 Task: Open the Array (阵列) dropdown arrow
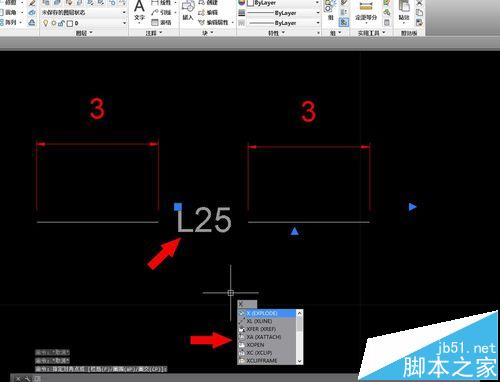22,23
